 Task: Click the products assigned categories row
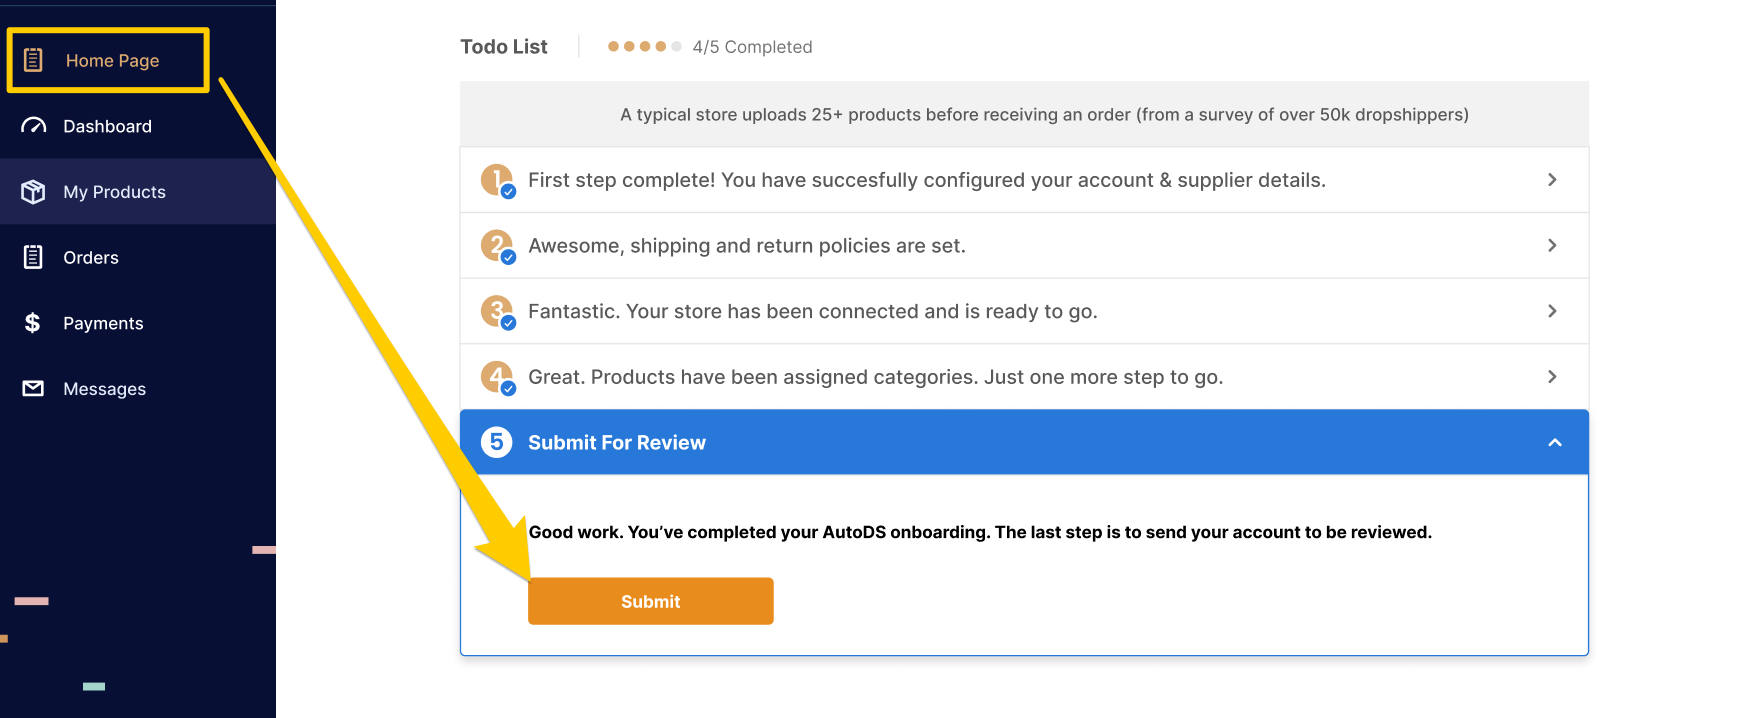pyautogui.click(x=1024, y=377)
